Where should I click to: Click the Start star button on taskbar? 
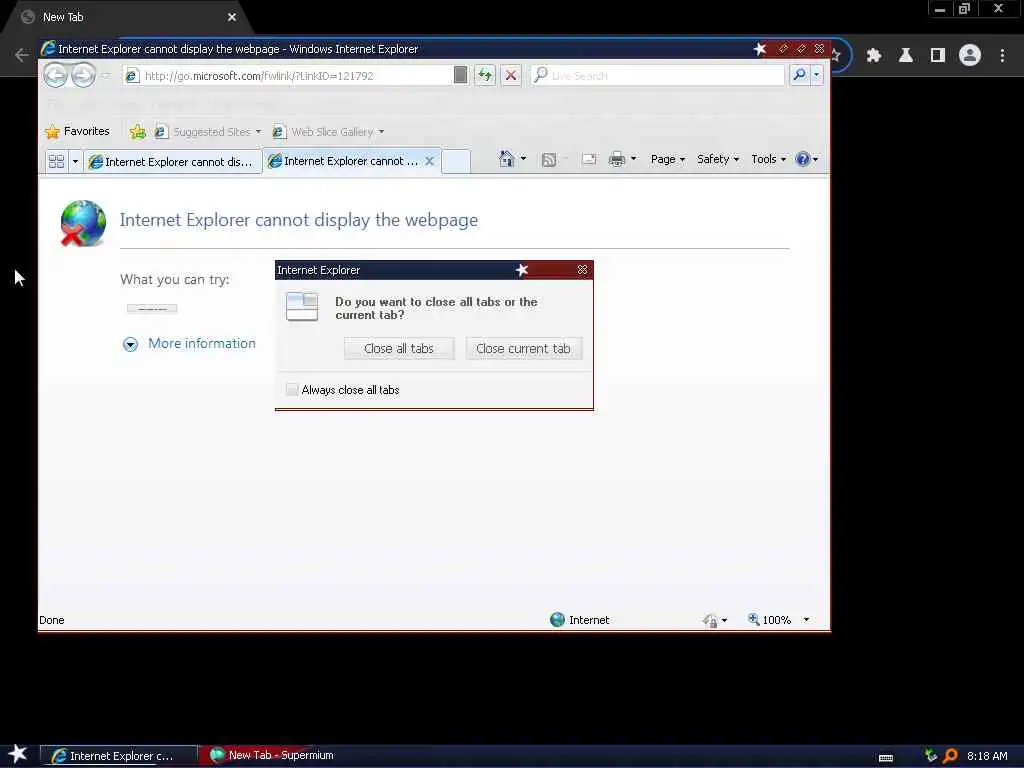(x=18, y=754)
